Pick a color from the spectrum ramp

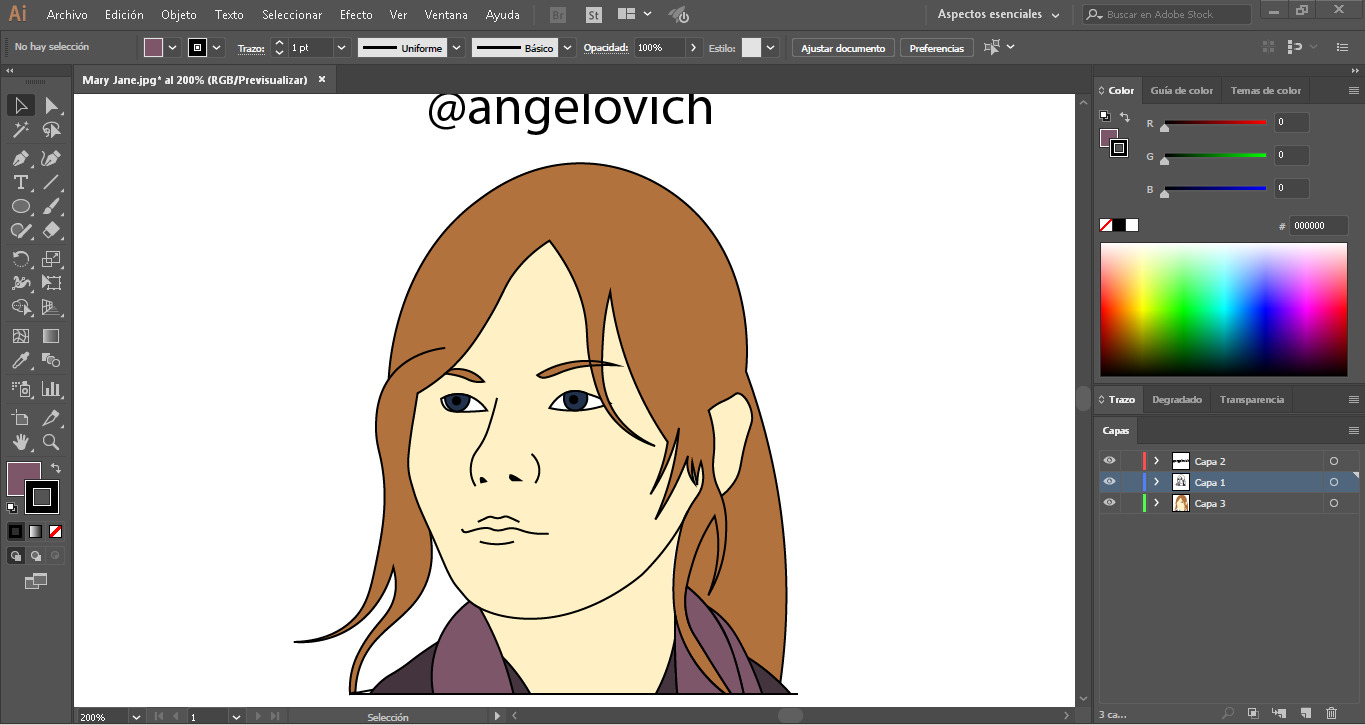(x=1224, y=309)
